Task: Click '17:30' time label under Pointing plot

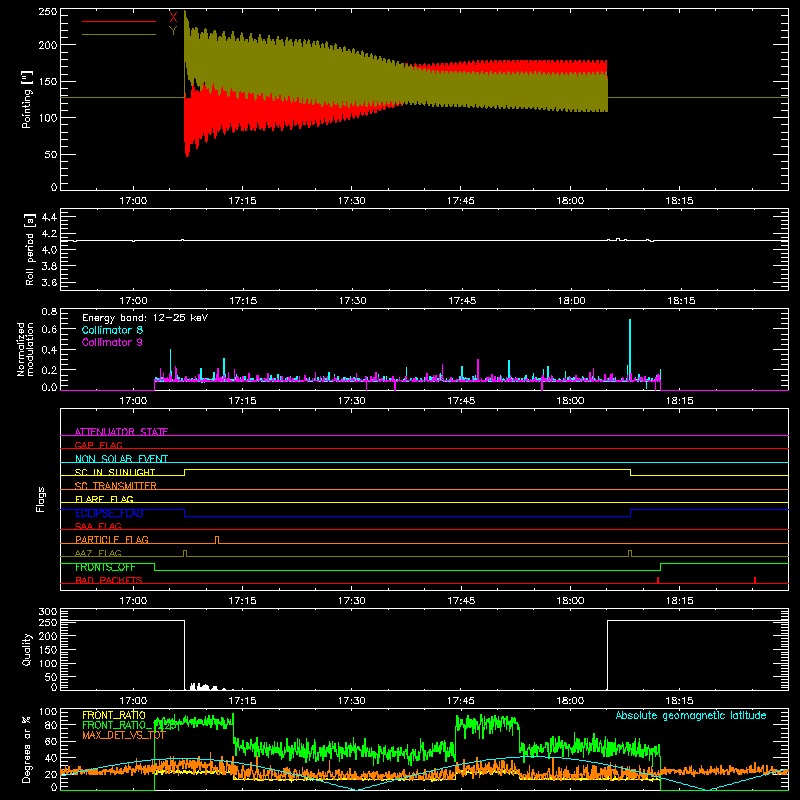Action: tap(352, 201)
